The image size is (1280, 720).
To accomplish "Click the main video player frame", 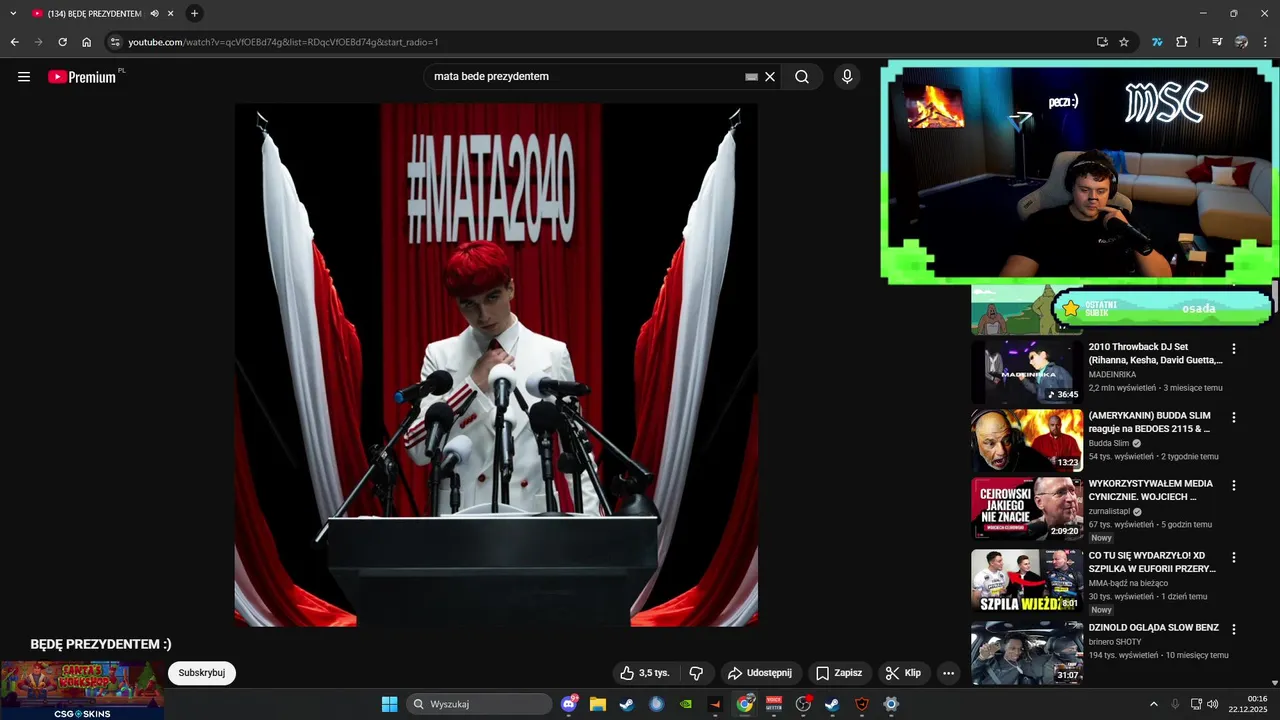I will [496, 365].
